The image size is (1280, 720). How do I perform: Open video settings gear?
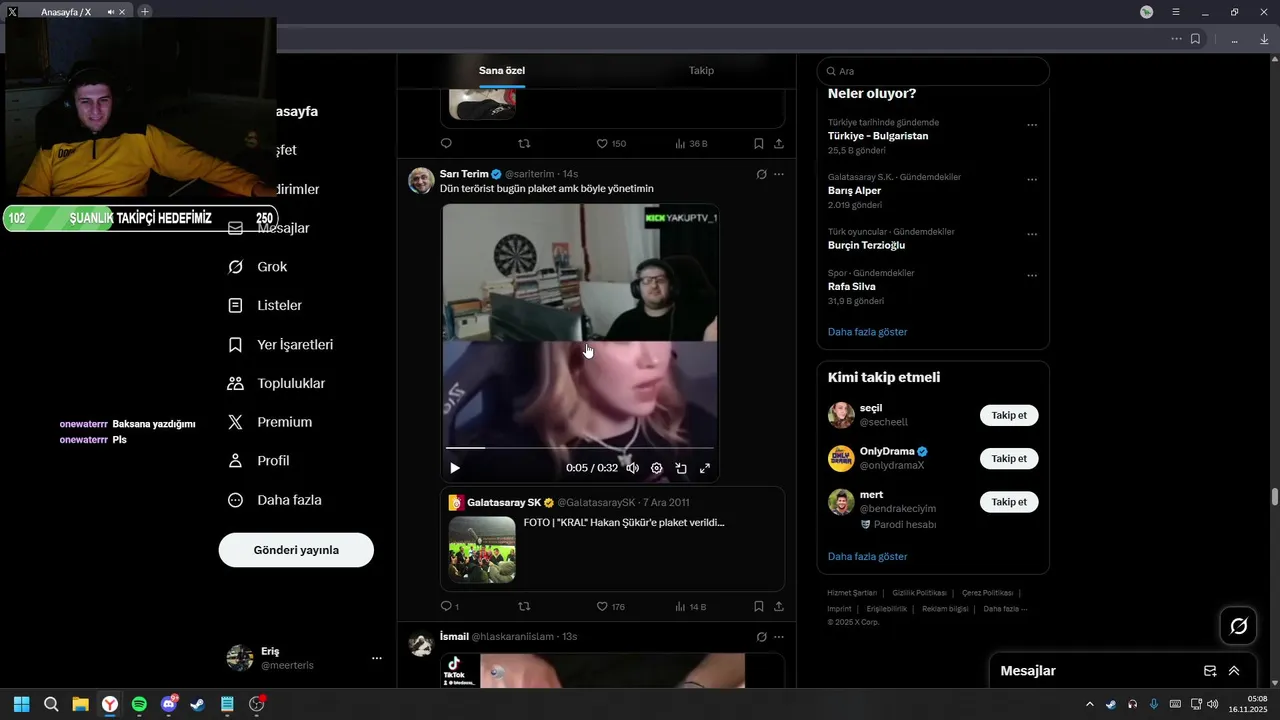point(657,468)
